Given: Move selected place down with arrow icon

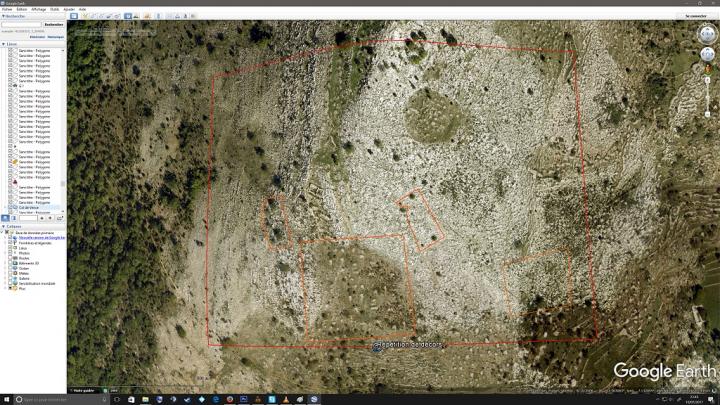Looking at the screenshot, I should pos(50,218).
